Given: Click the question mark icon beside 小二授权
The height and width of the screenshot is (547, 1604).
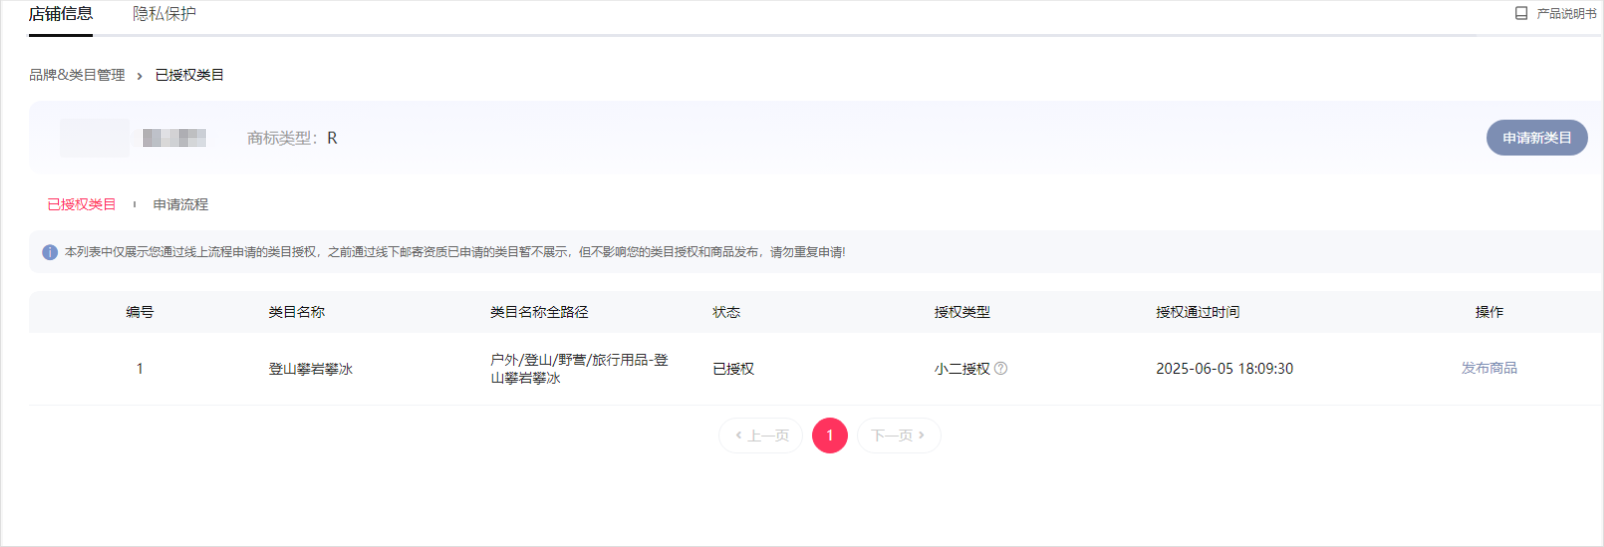Looking at the screenshot, I should coord(1001,368).
